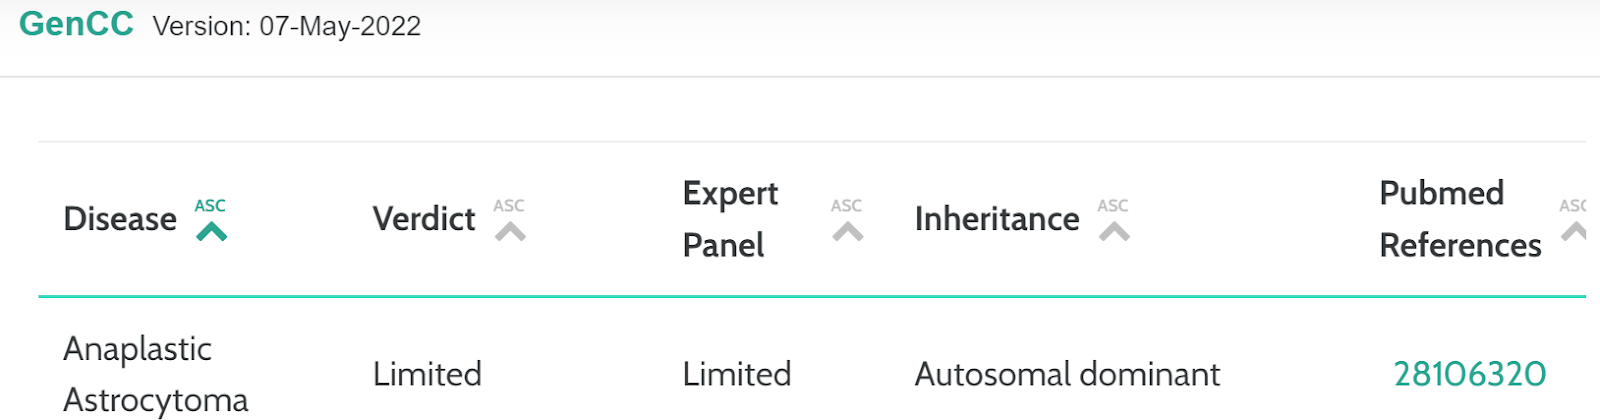
Task: Select the Anaplastic Astrocytoma disease cell
Action: coord(155,375)
